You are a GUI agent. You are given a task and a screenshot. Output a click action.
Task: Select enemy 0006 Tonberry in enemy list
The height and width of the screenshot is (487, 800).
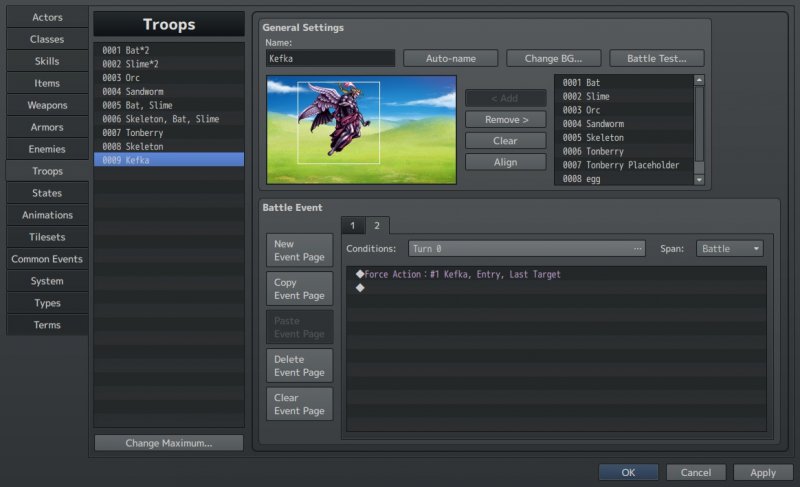pos(624,151)
